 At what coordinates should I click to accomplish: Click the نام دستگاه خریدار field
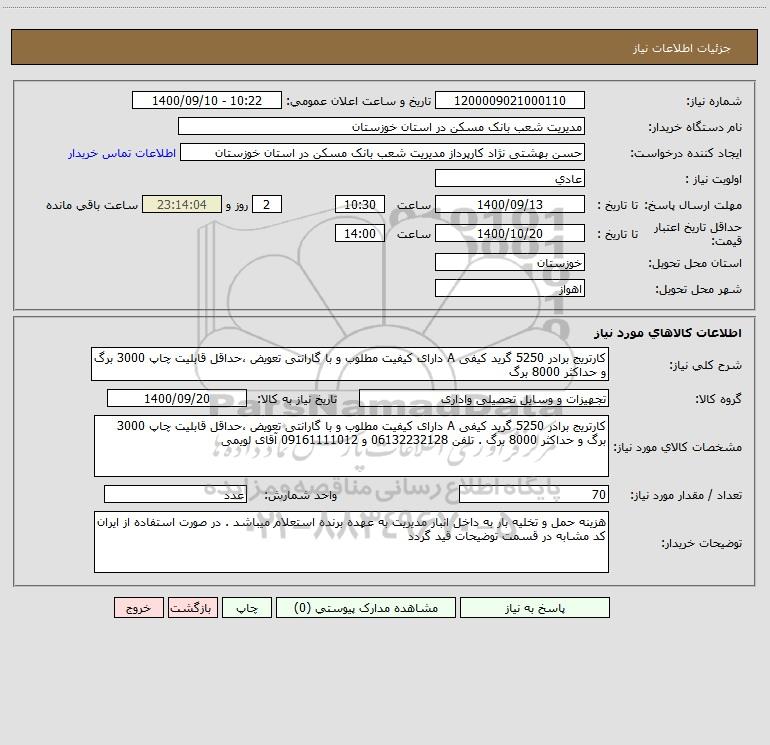[381, 126]
